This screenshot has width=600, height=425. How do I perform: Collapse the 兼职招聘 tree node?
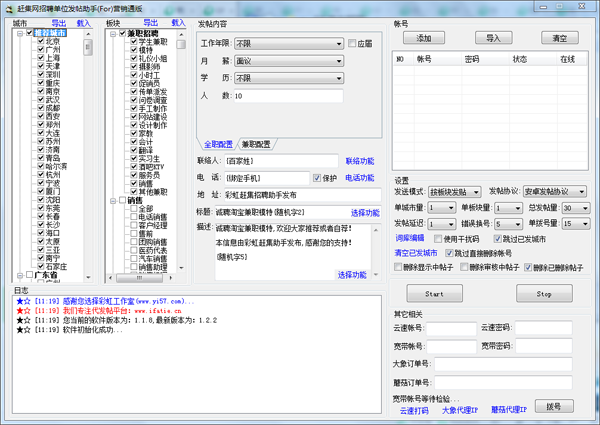pos(113,34)
